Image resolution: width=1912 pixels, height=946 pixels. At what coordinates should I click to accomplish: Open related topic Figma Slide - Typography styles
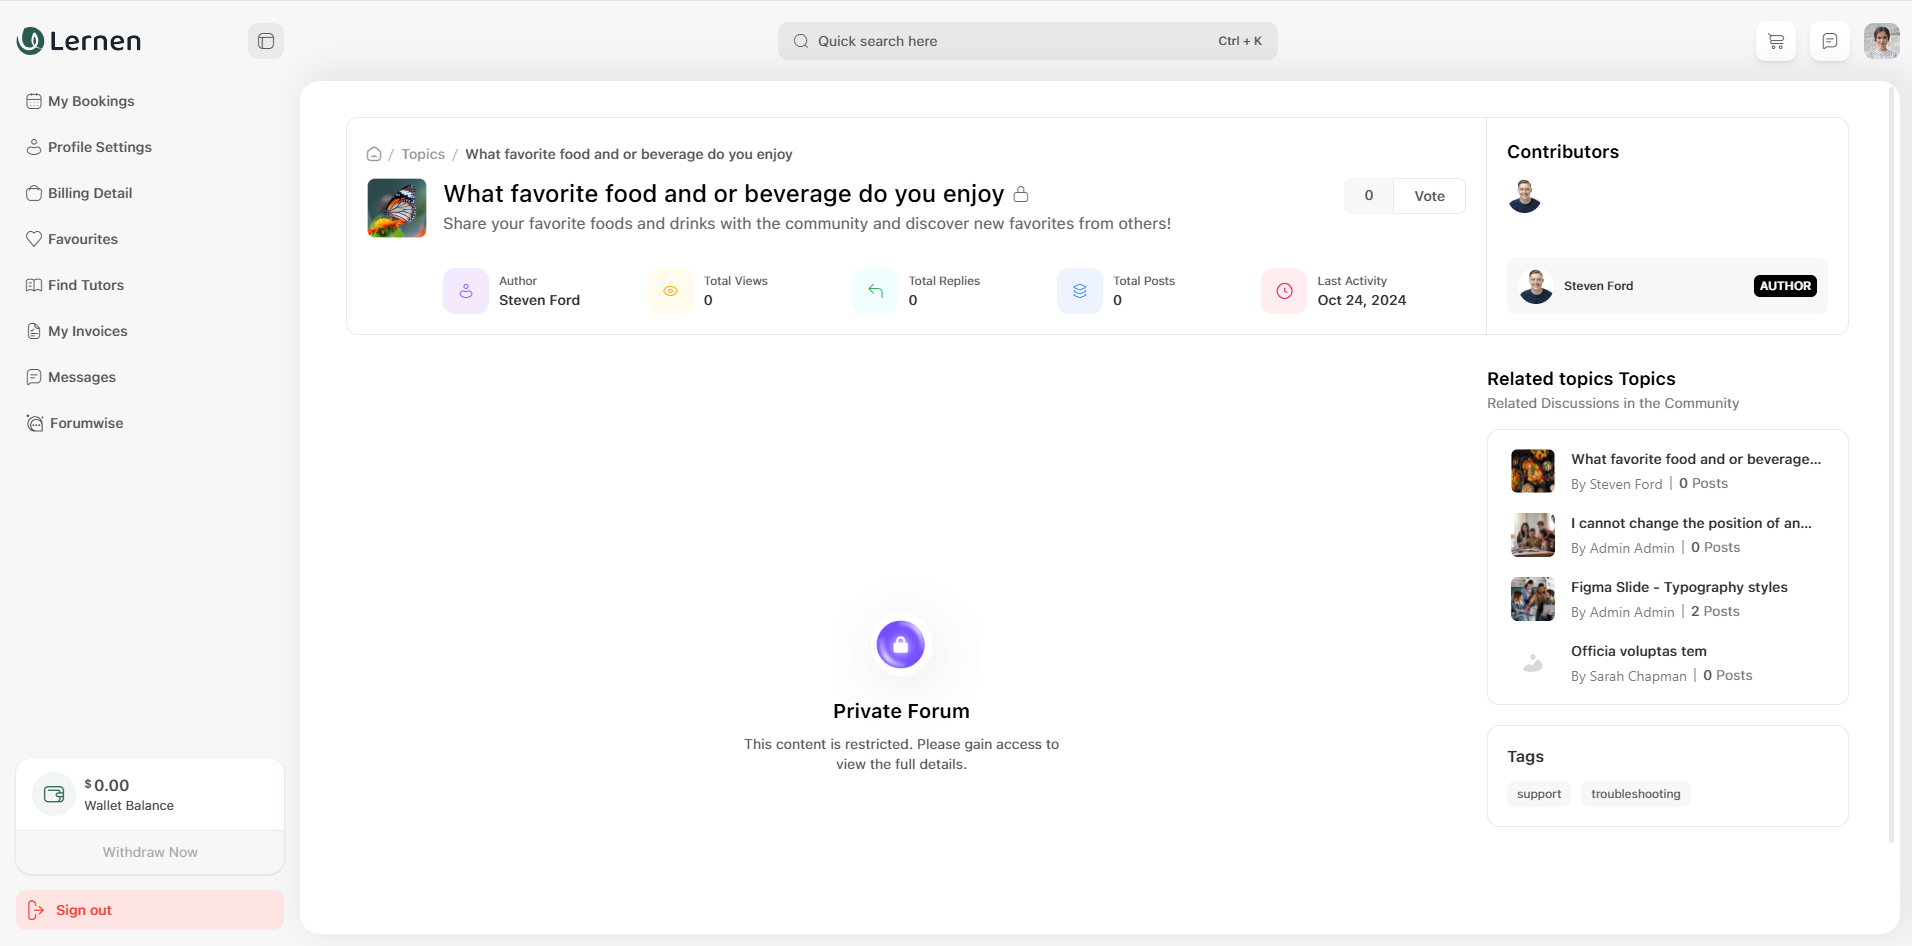pos(1678,587)
